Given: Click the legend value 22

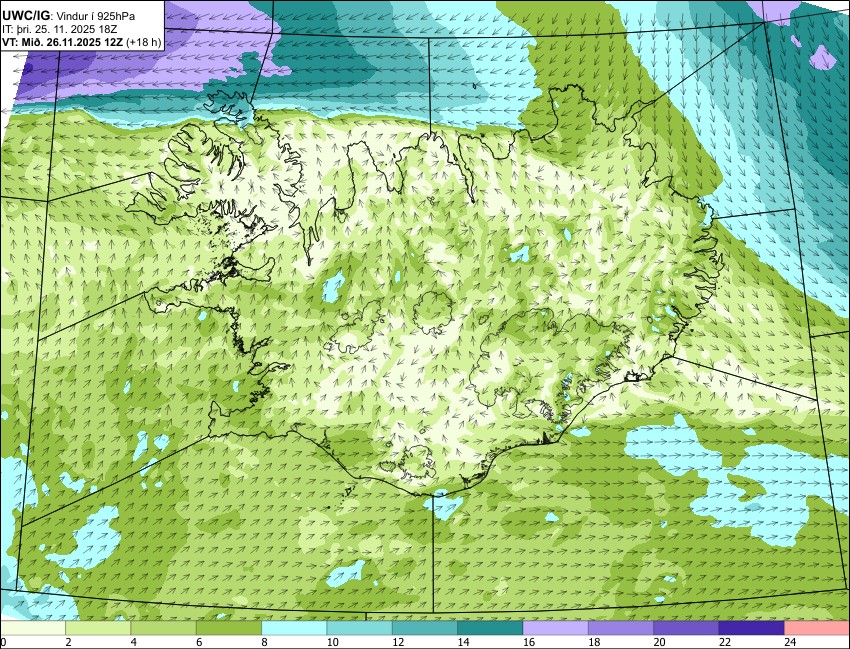Looking at the screenshot, I should tap(724, 642).
